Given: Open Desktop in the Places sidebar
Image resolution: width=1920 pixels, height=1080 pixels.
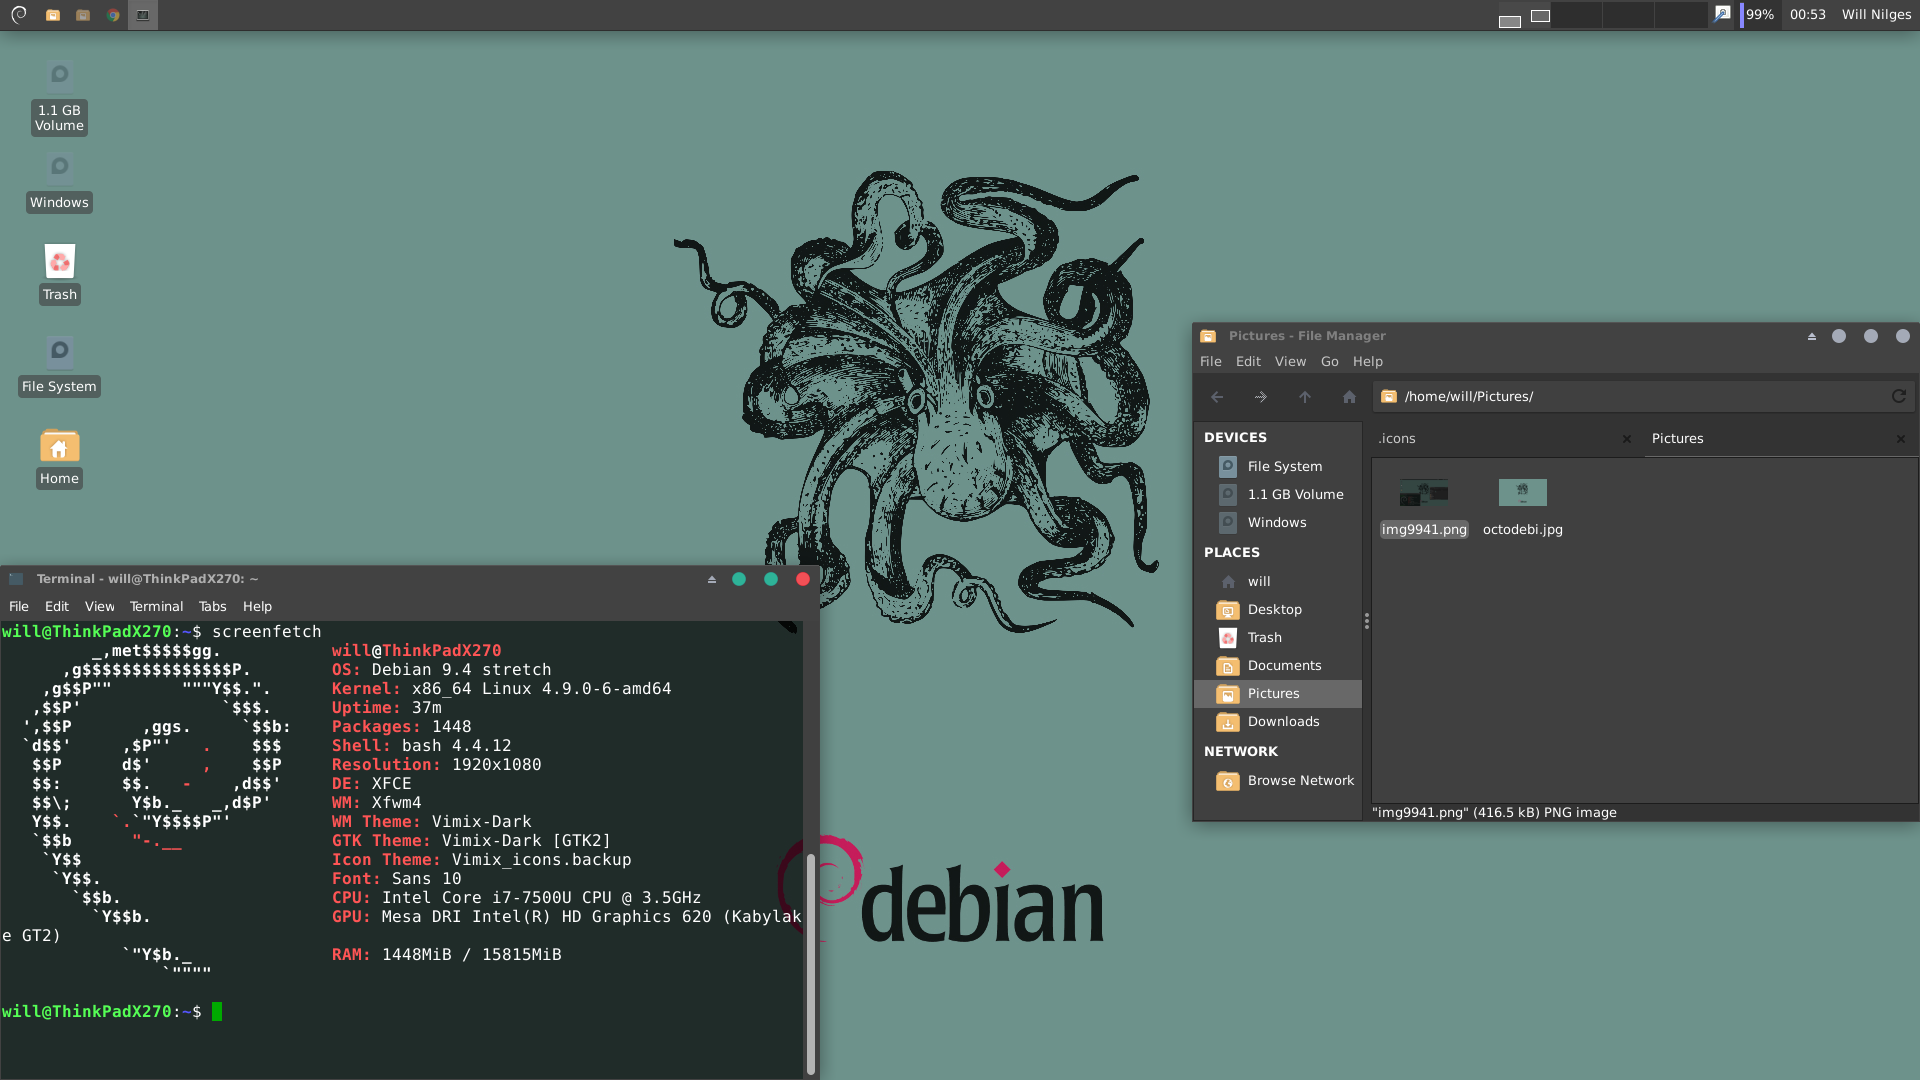Looking at the screenshot, I should tap(1278, 610).
